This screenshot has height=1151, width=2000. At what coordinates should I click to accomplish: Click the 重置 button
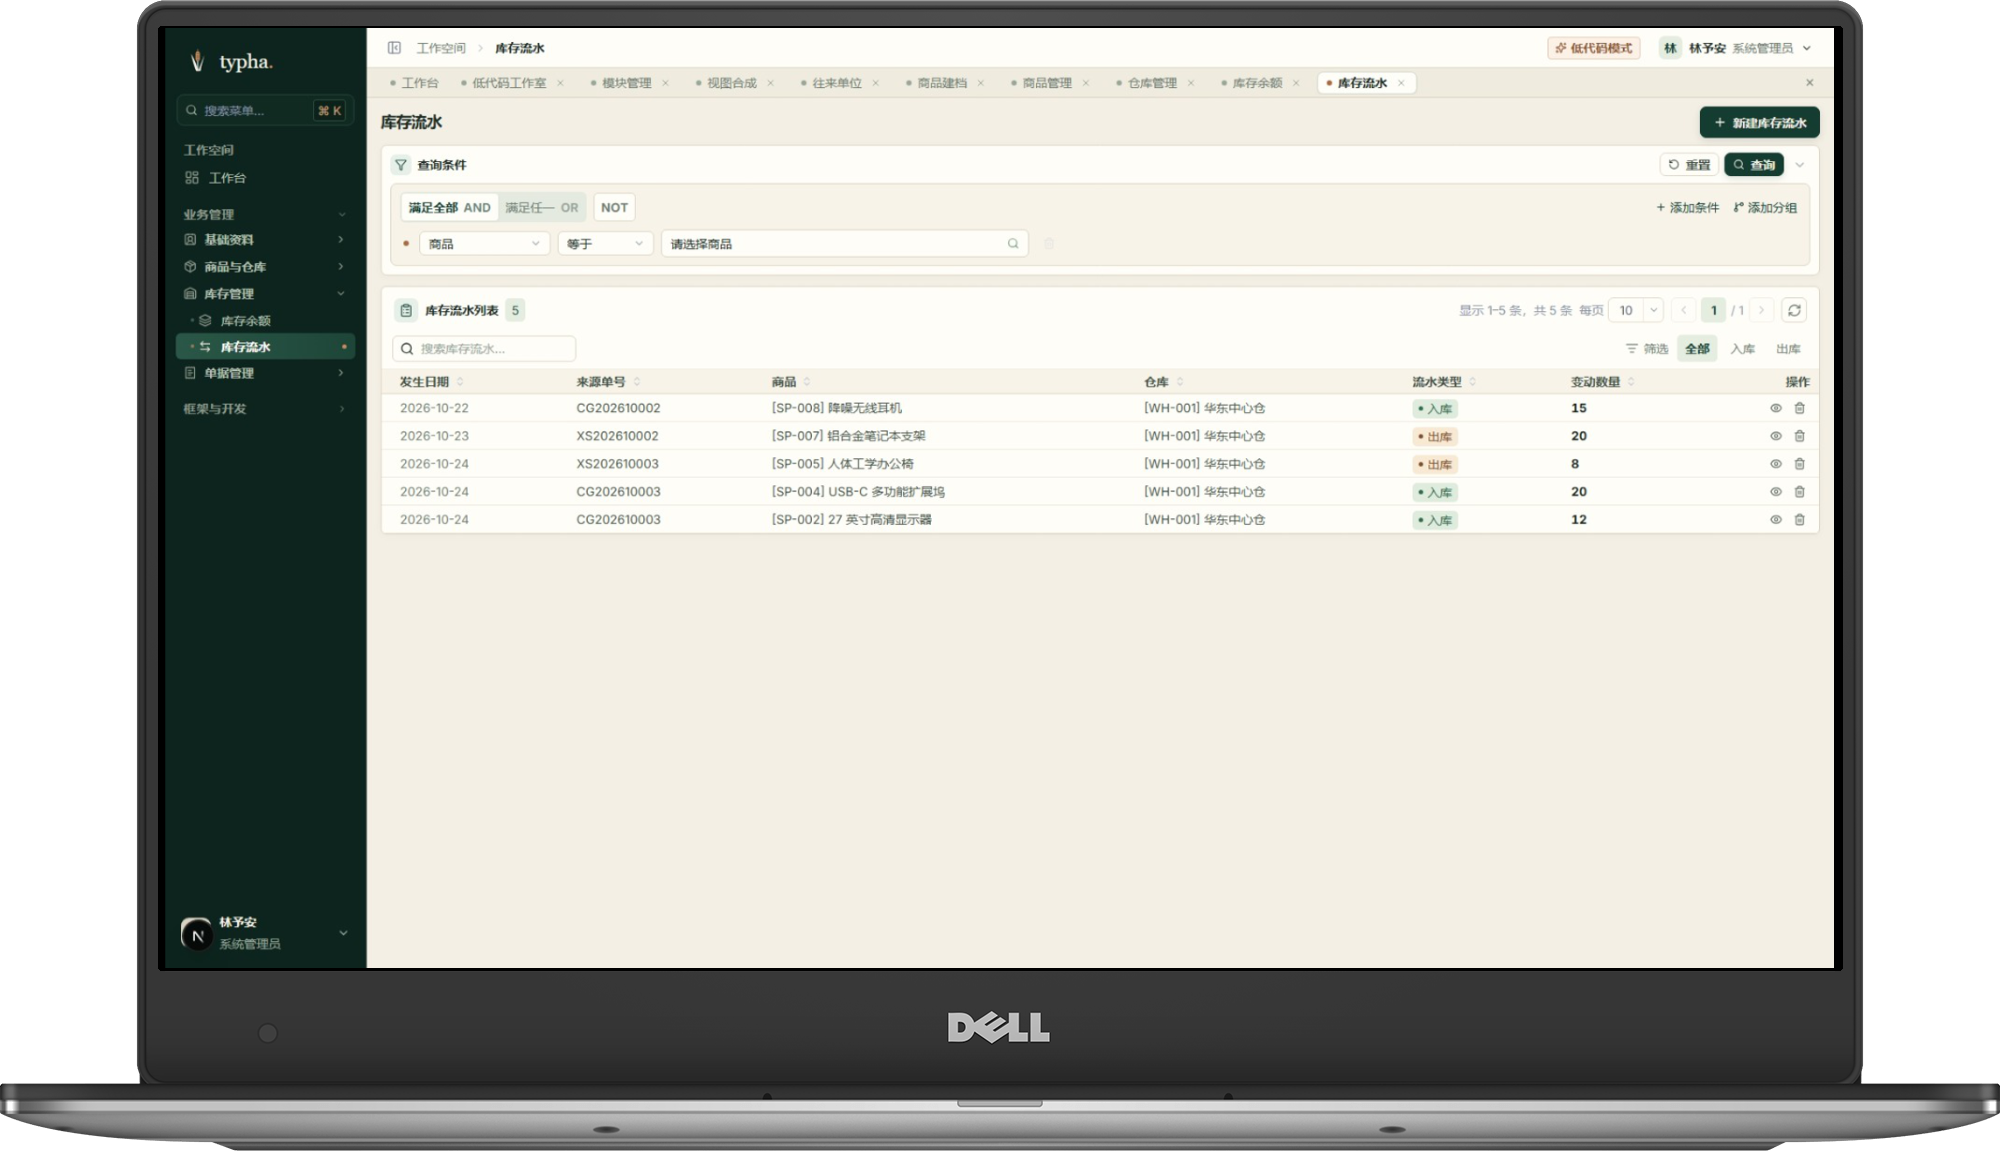coord(1689,165)
